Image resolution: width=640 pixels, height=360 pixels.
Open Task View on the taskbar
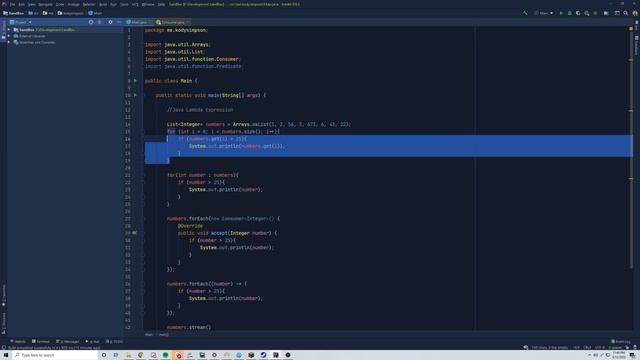116,355
